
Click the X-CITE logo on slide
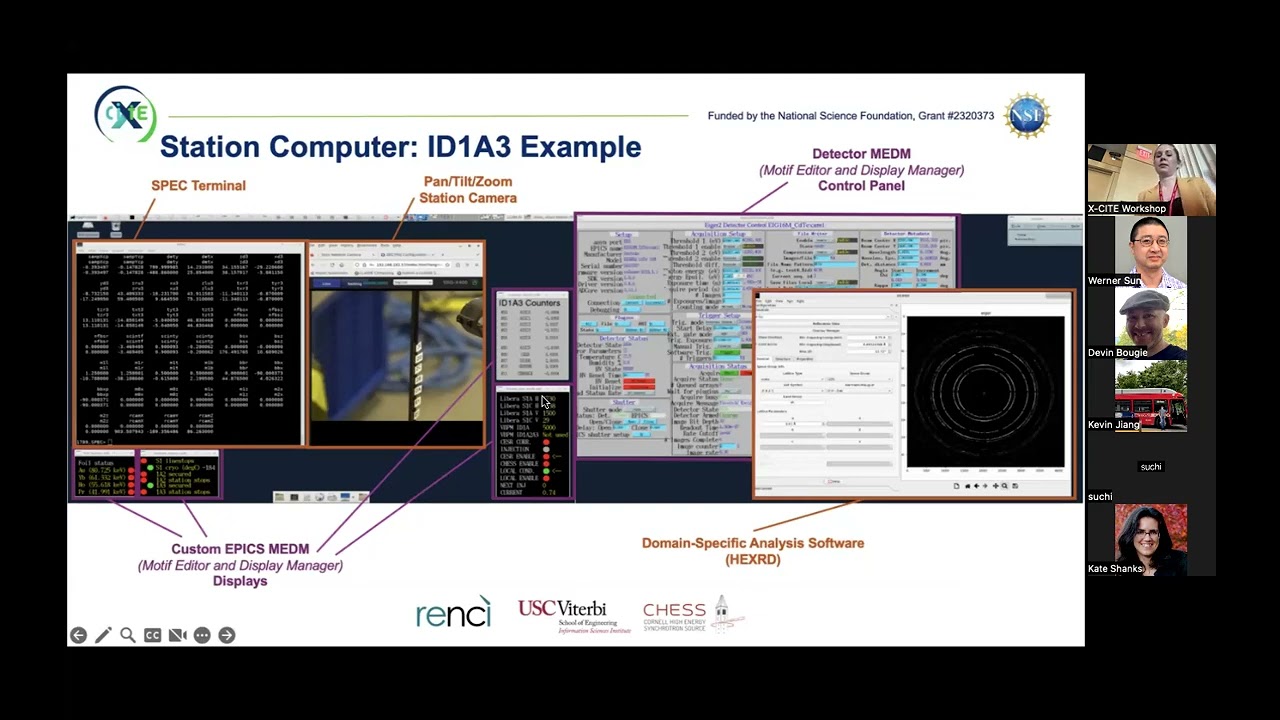coord(125,114)
